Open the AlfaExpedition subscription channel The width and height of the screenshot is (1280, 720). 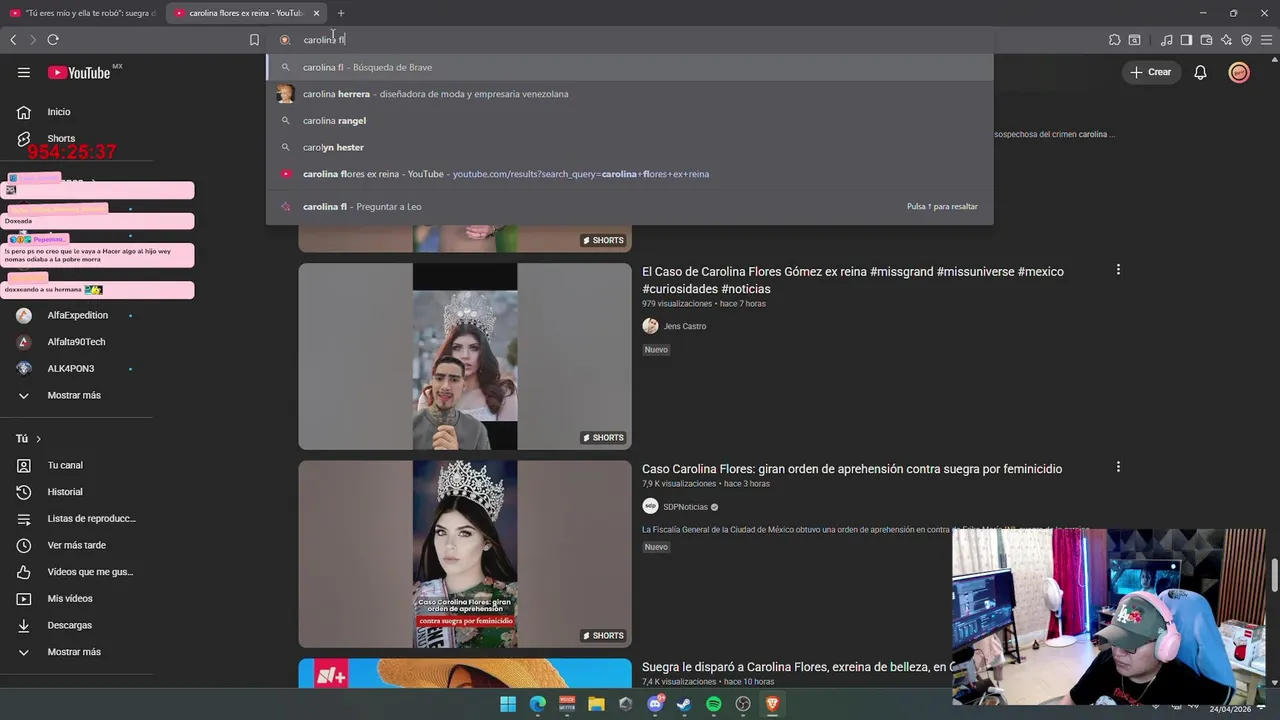[x=77, y=315]
